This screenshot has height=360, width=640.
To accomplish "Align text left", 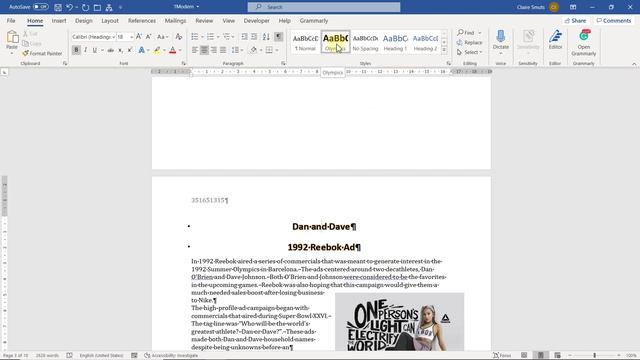I will (x=195, y=50).
